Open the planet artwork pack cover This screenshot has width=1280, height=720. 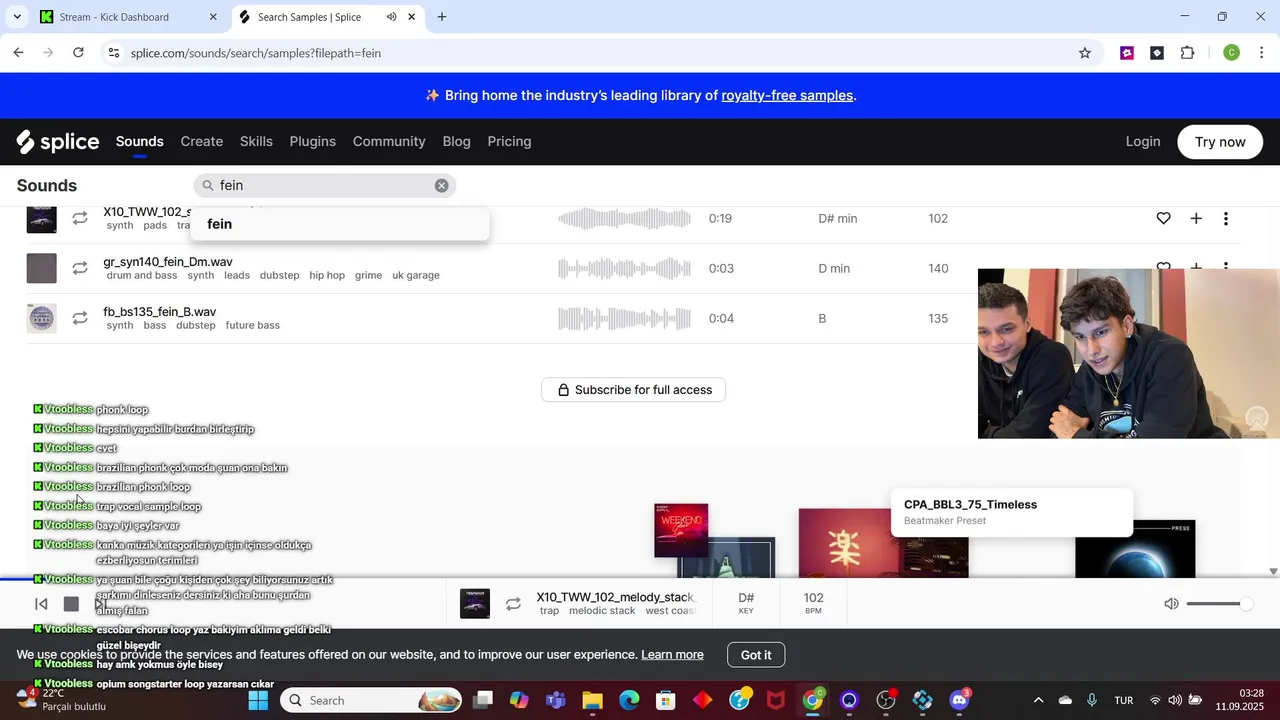coord(1135,549)
